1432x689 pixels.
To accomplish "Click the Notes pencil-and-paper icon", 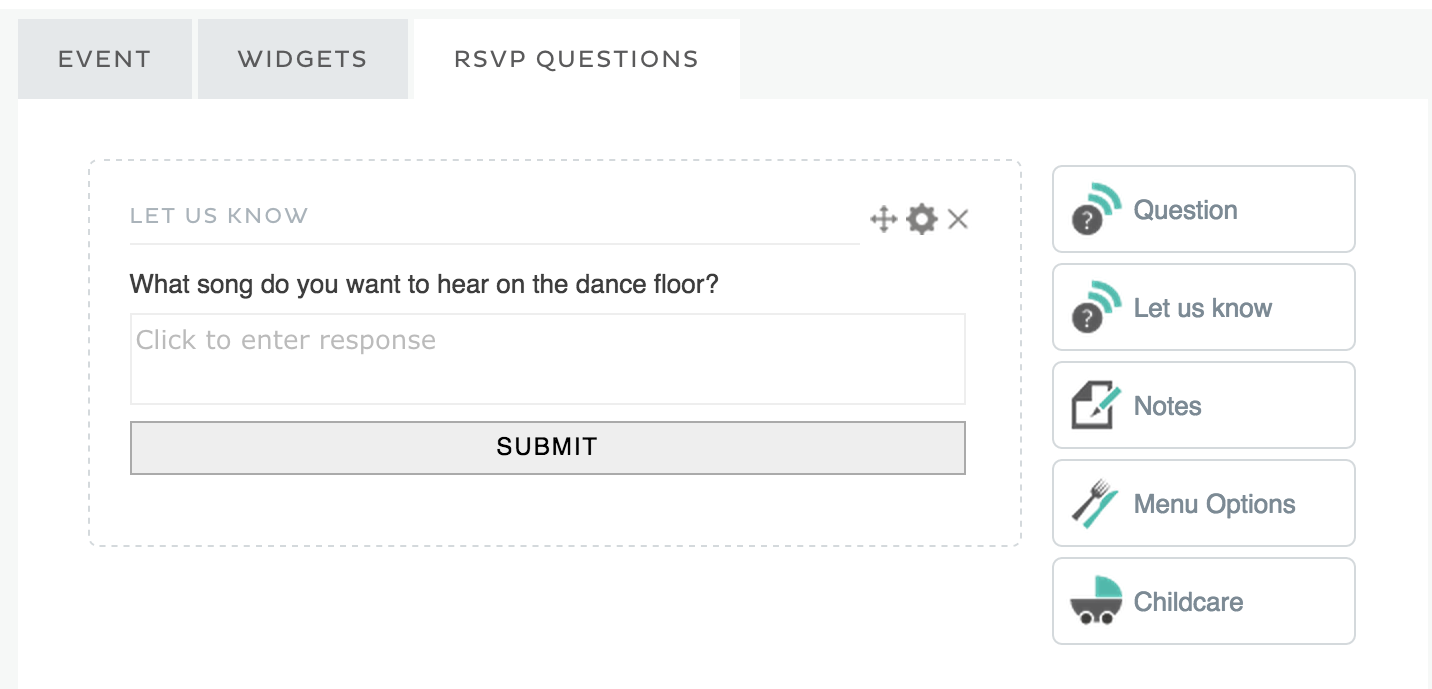I will click(1096, 405).
